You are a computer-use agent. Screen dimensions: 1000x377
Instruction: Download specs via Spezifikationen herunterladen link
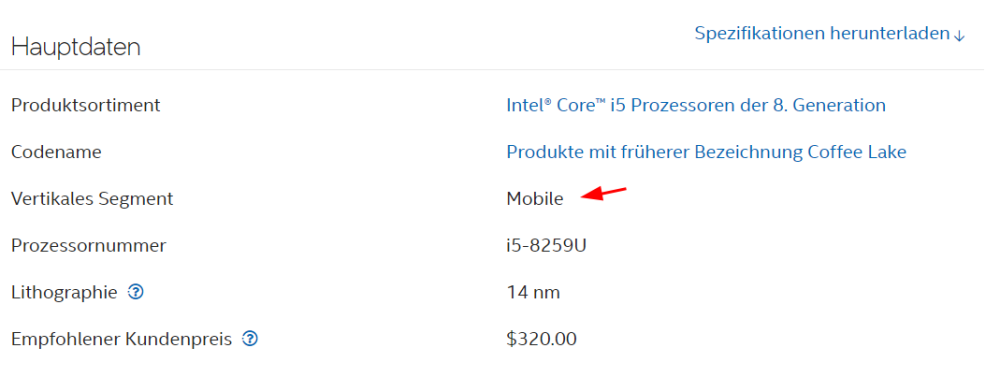point(830,34)
